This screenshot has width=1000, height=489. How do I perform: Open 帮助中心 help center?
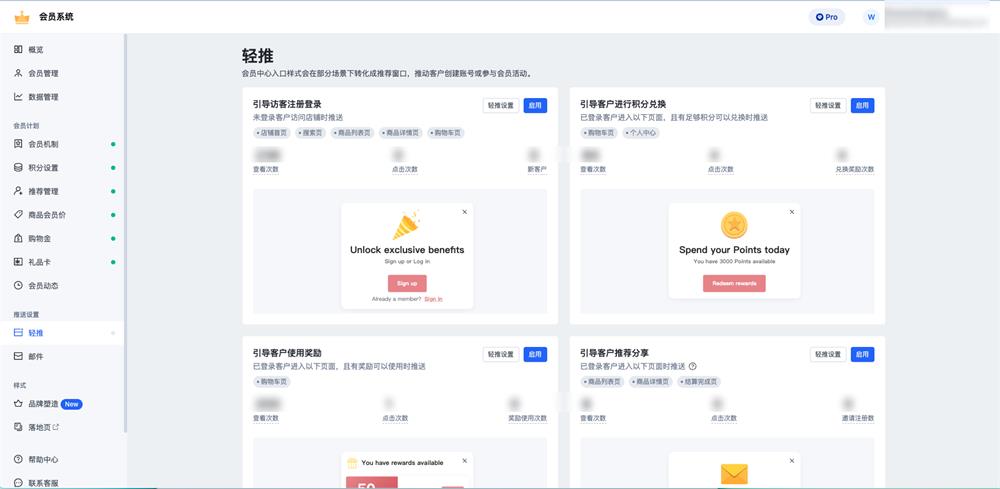(43, 460)
